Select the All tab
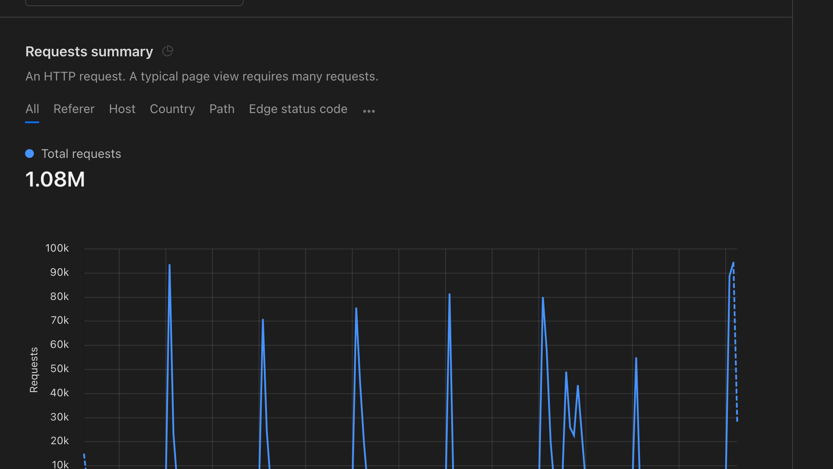 (32, 109)
